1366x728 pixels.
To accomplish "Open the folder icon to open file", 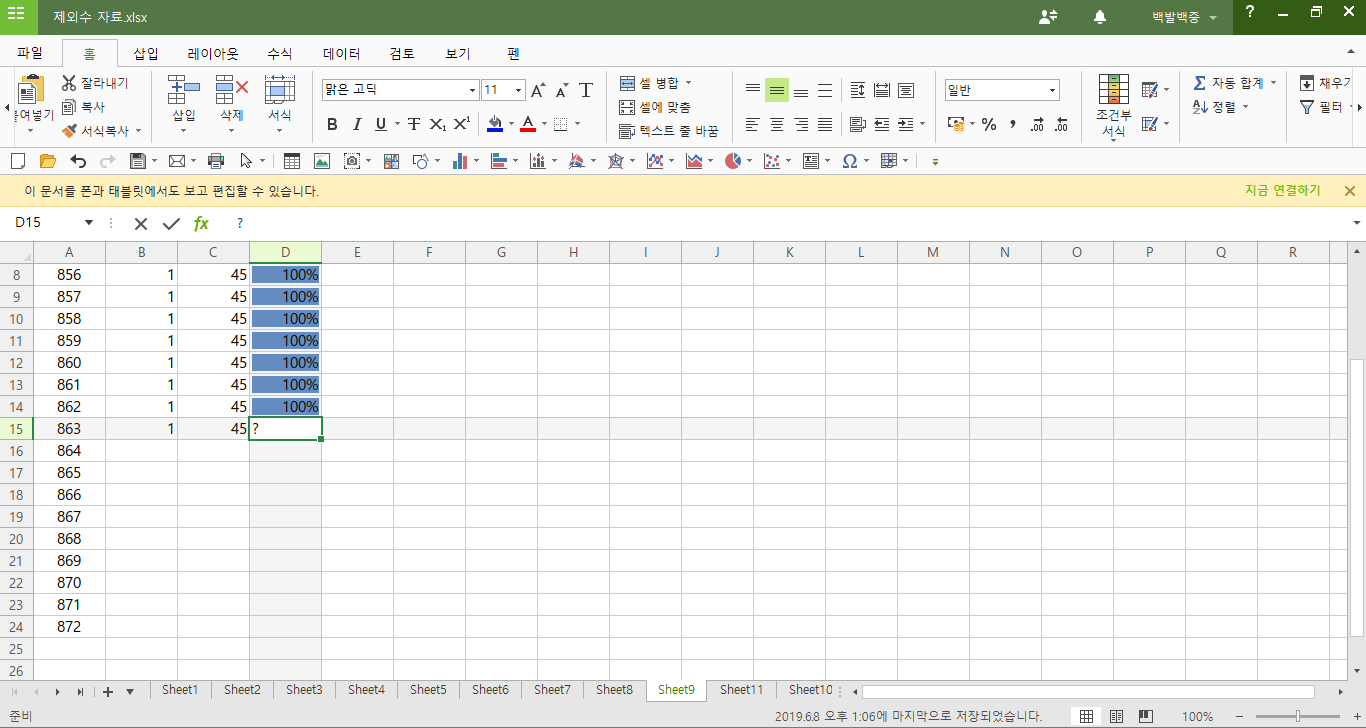I will 47,161.
